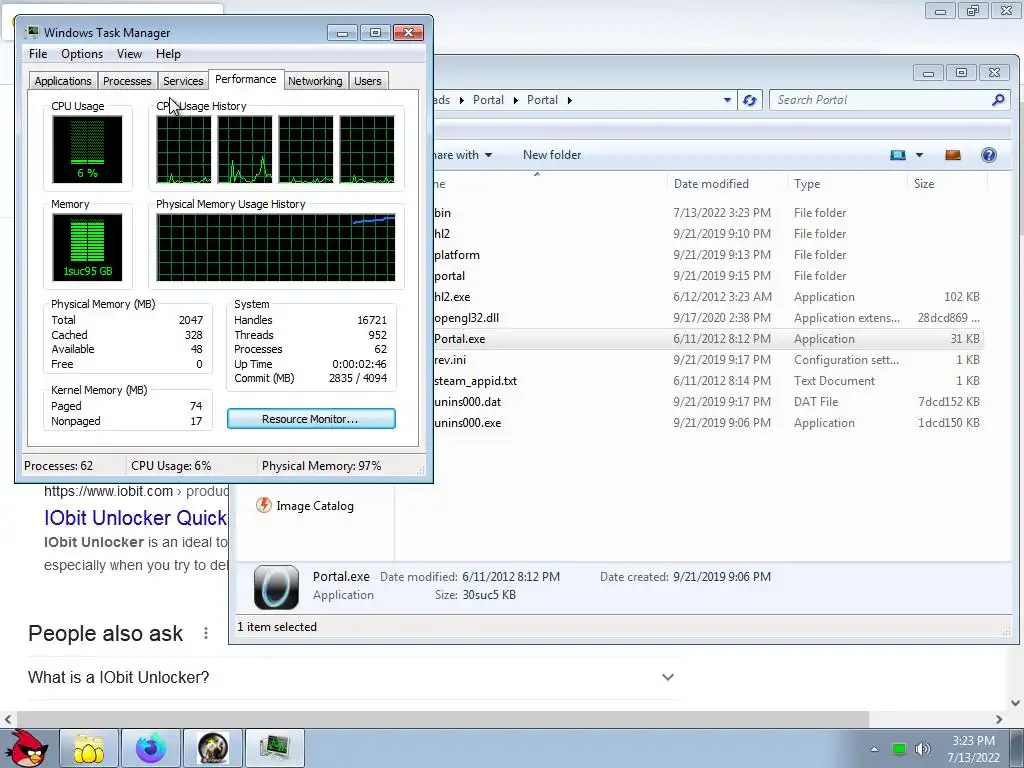
Task: Show hidden system tray icons arrow
Action: (874, 749)
